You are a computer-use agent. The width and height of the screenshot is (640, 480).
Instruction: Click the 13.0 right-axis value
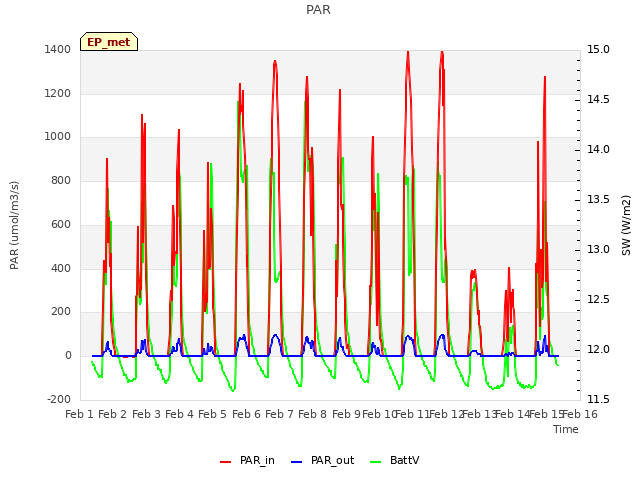pyautogui.click(x=598, y=249)
